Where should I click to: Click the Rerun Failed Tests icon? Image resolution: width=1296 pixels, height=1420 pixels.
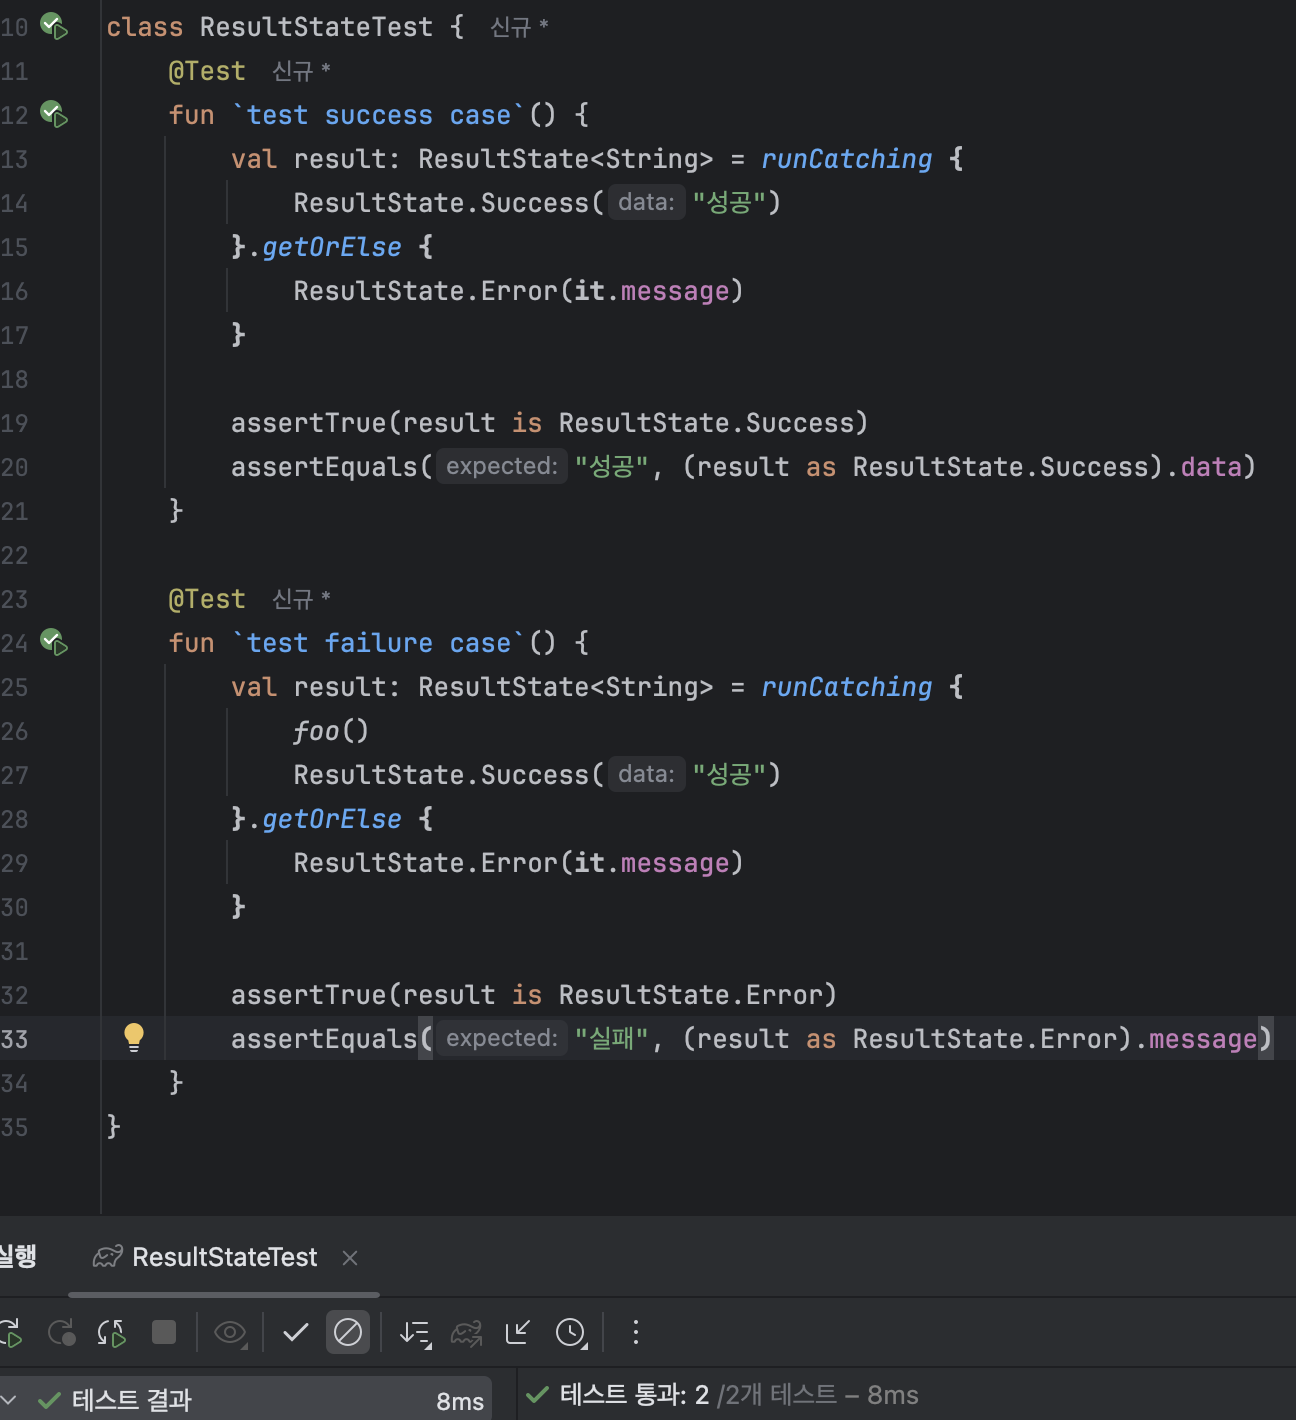tap(62, 1332)
